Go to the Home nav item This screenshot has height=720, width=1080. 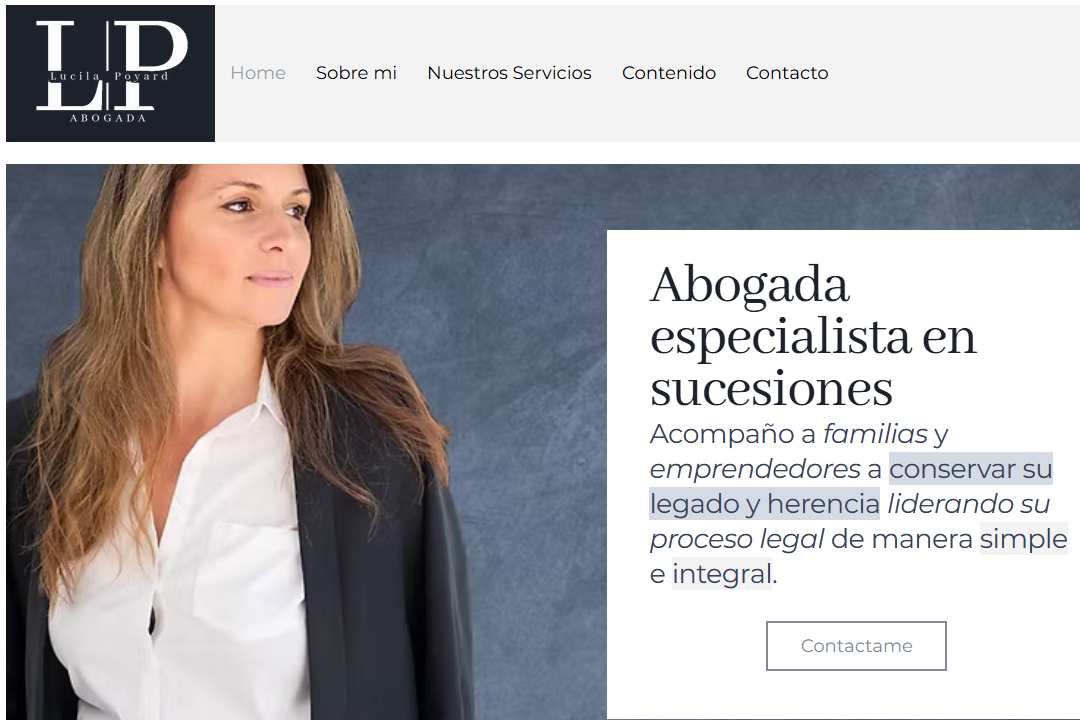tap(258, 73)
